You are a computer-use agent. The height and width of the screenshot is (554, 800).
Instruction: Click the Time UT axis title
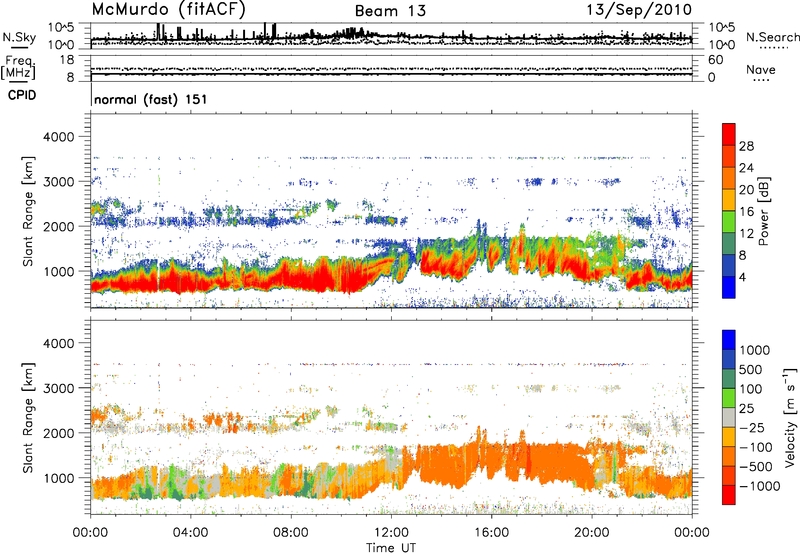tap(391, 548)
